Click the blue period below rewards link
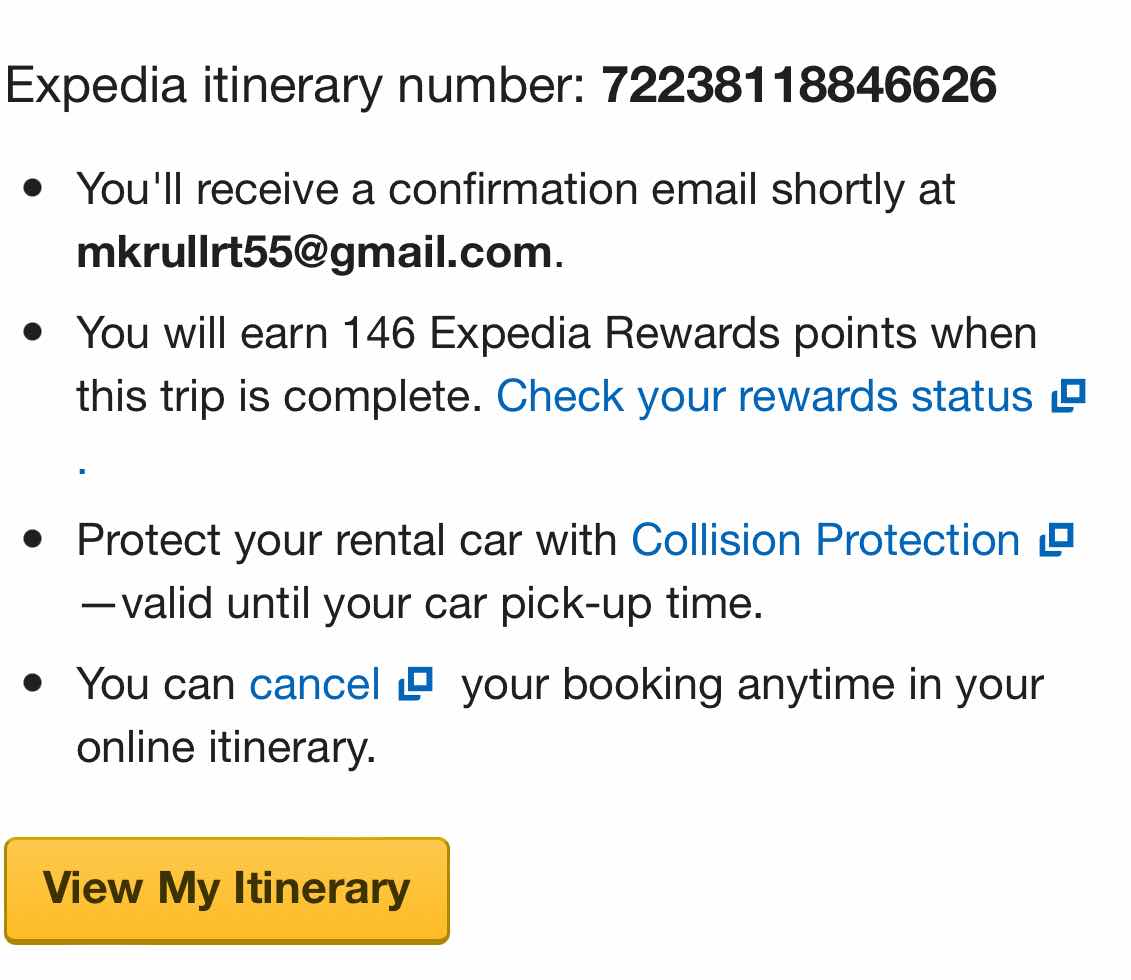The height and width of the screenshot is (980, 1131). (82, 471)
